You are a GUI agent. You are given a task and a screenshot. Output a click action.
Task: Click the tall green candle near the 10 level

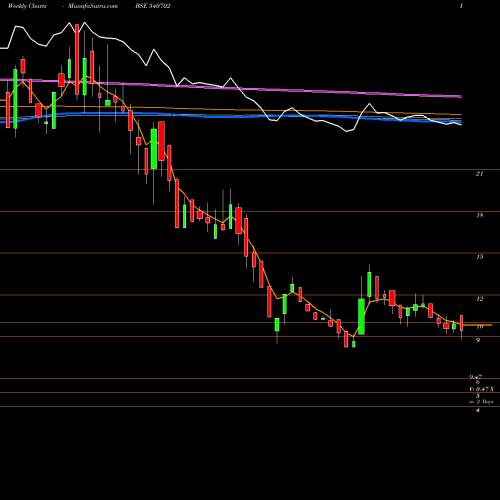coord(361,316)
